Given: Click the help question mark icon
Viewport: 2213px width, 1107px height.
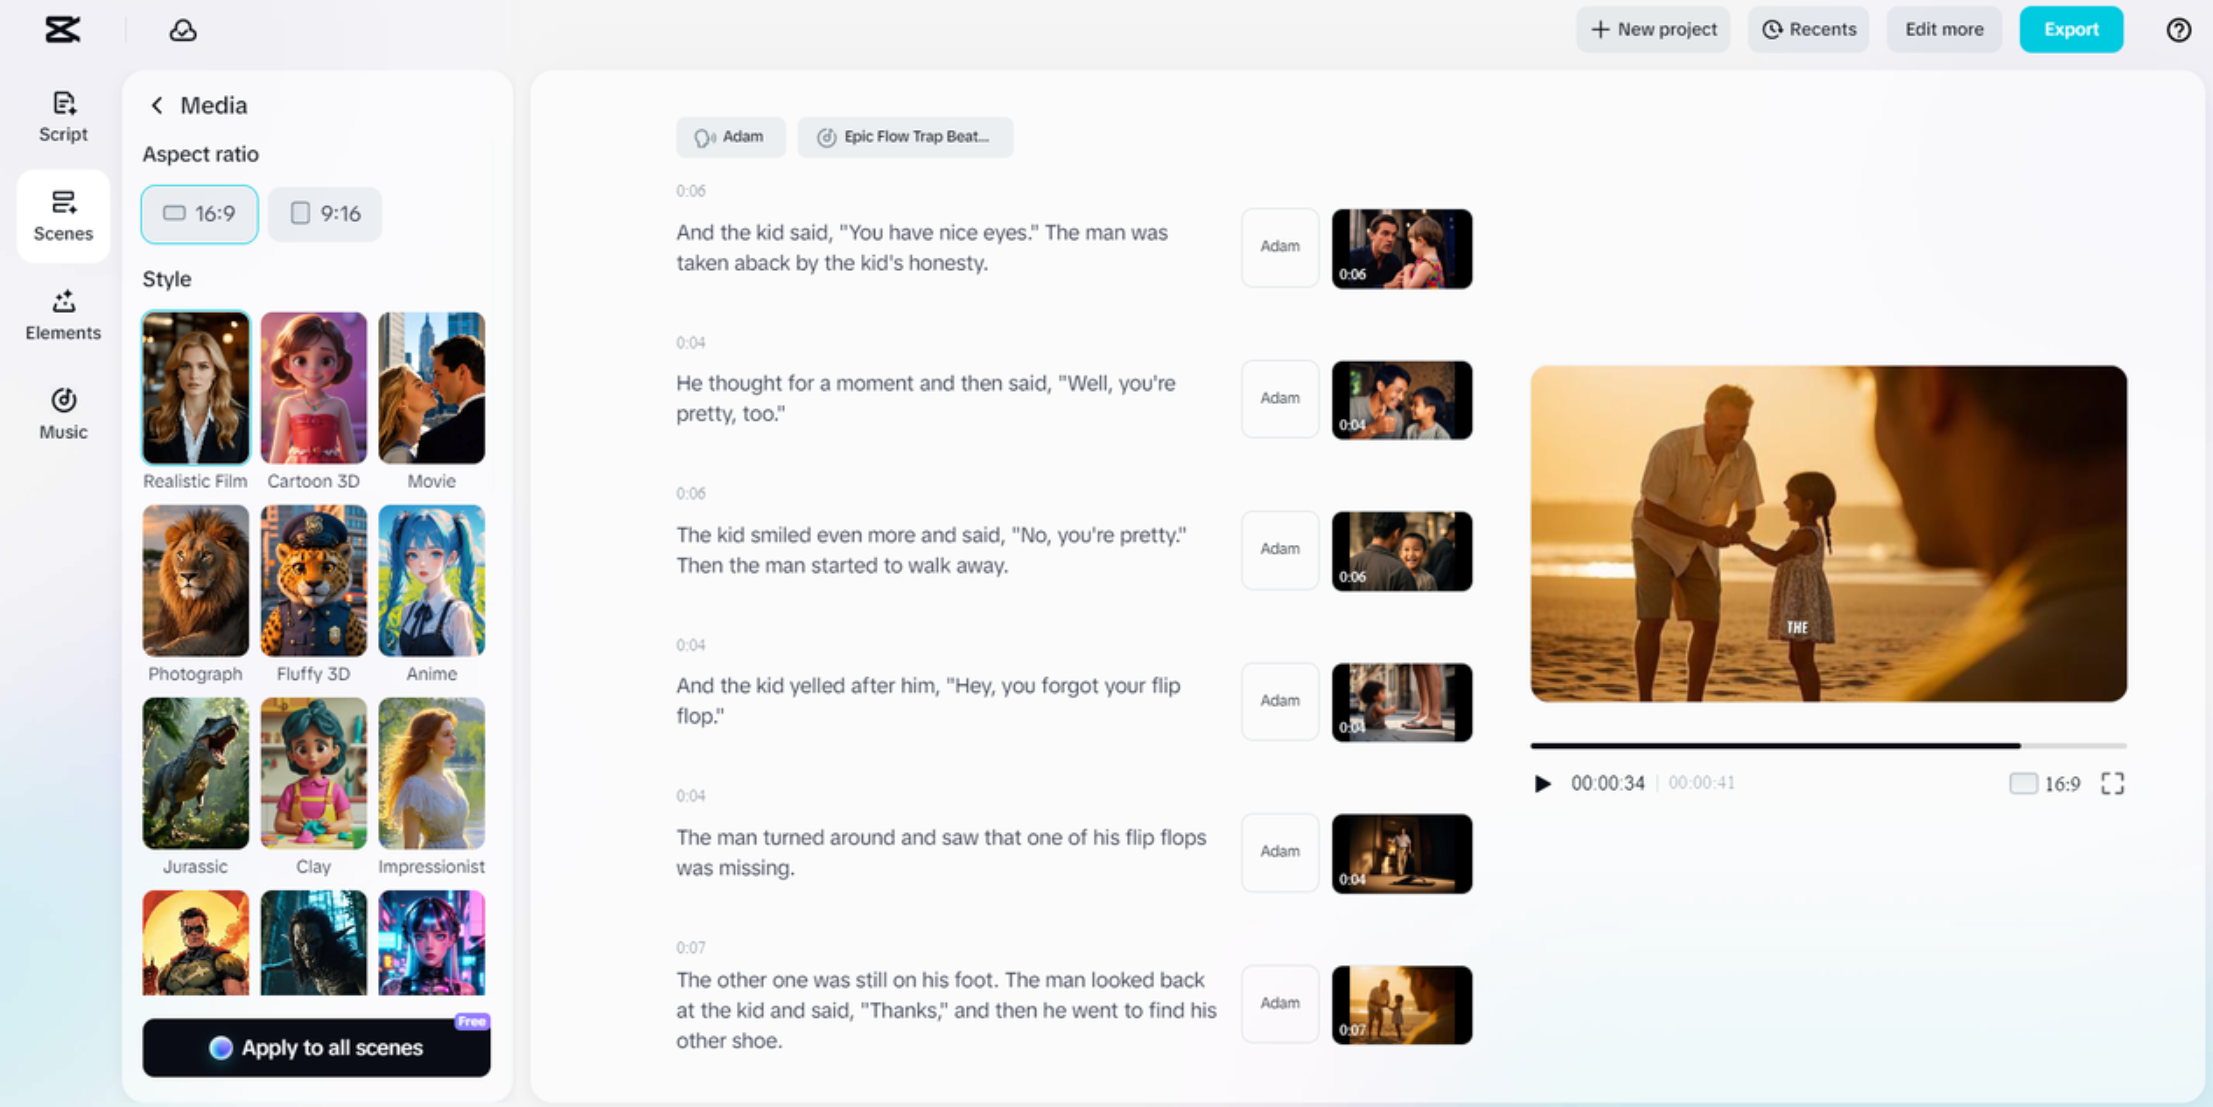Looking at the screenshot, I should [2178, 30].
